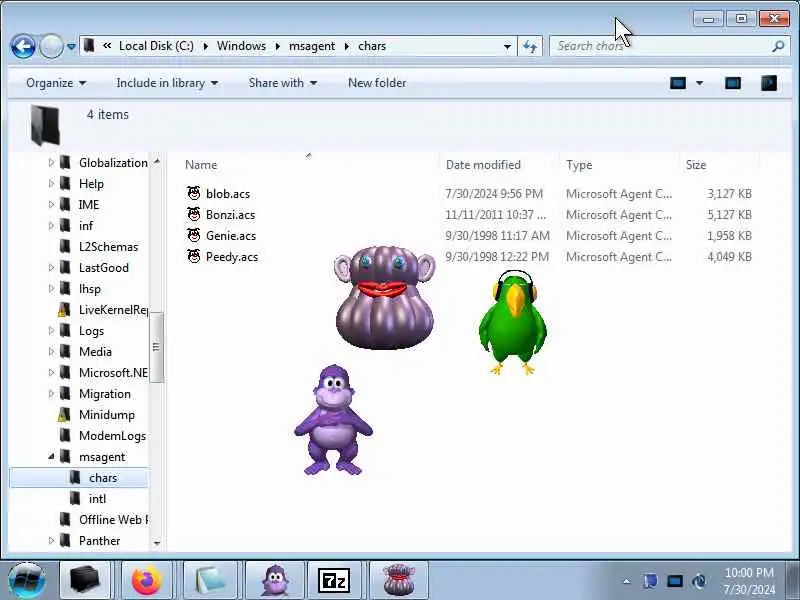Select the Genie.acs file icon
800x600 pixels.
[194, 235]
